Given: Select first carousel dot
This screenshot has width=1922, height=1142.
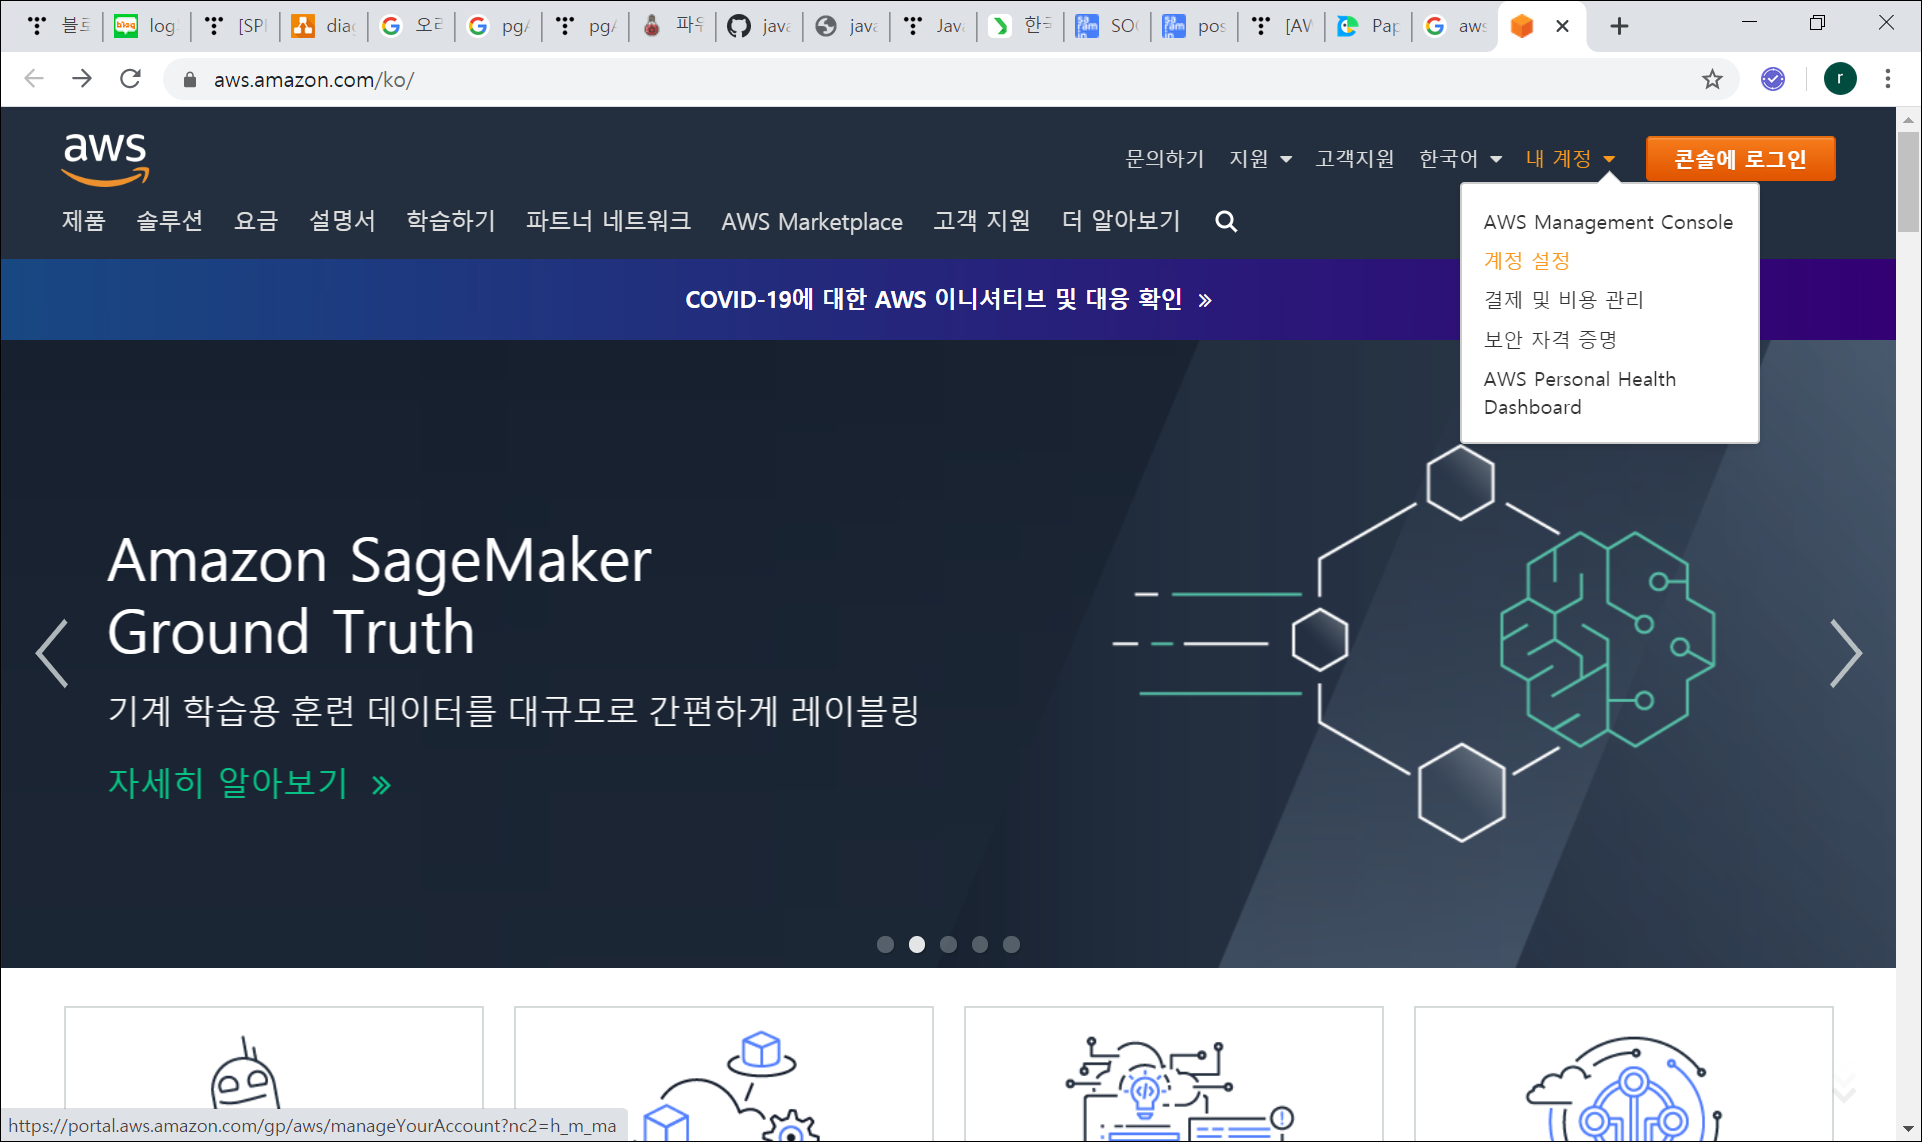Looking at the screenshot, I should [x=885, y=944].
